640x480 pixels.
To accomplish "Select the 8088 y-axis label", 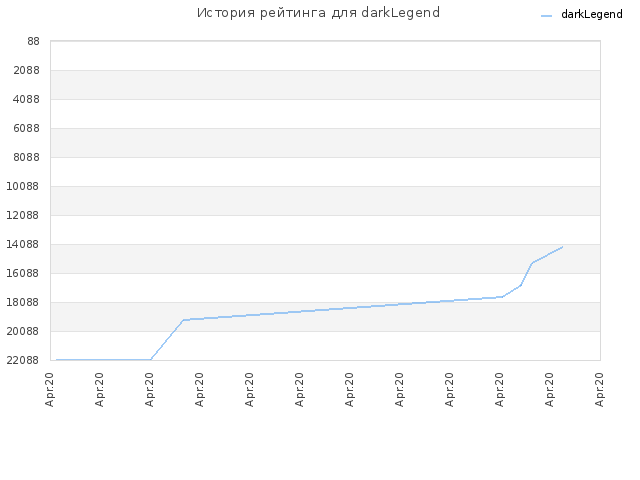I will [x=27, y=157].
